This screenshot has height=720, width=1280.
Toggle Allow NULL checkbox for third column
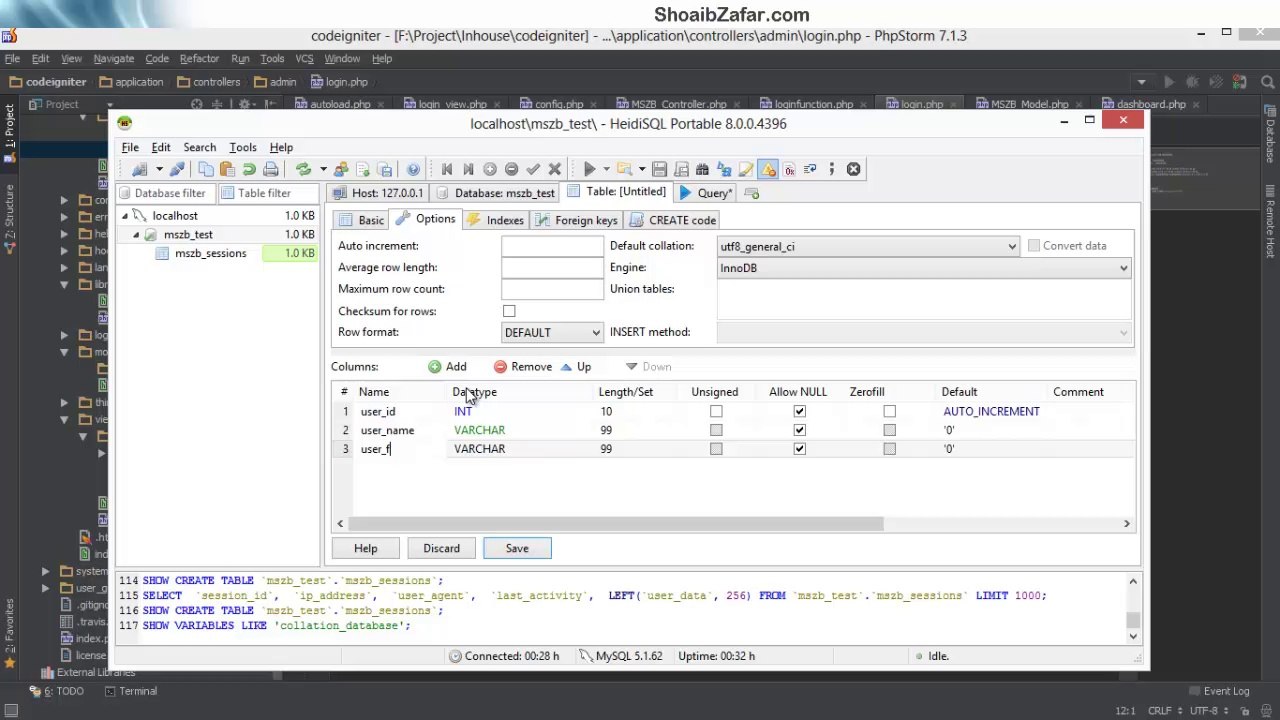click(x=799, y=449)
